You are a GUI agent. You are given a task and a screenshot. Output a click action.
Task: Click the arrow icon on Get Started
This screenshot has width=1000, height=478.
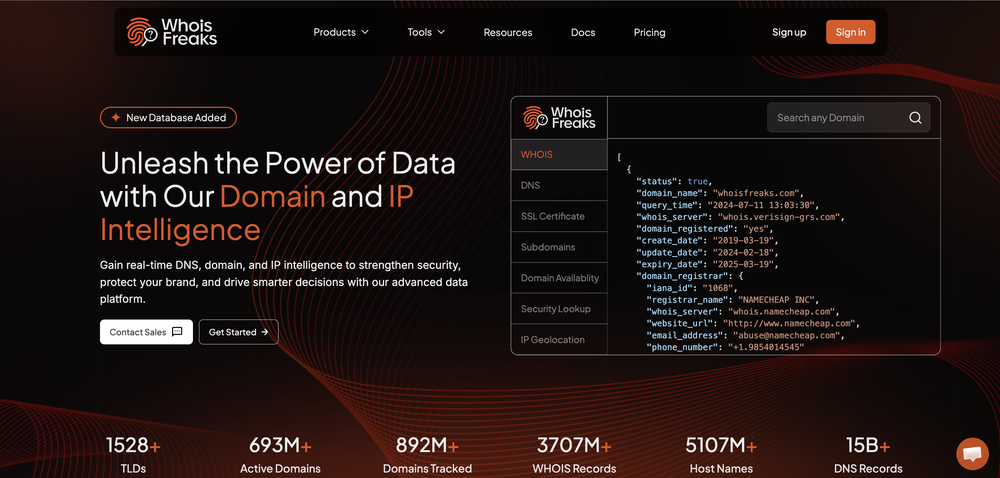tap(265, 332)
